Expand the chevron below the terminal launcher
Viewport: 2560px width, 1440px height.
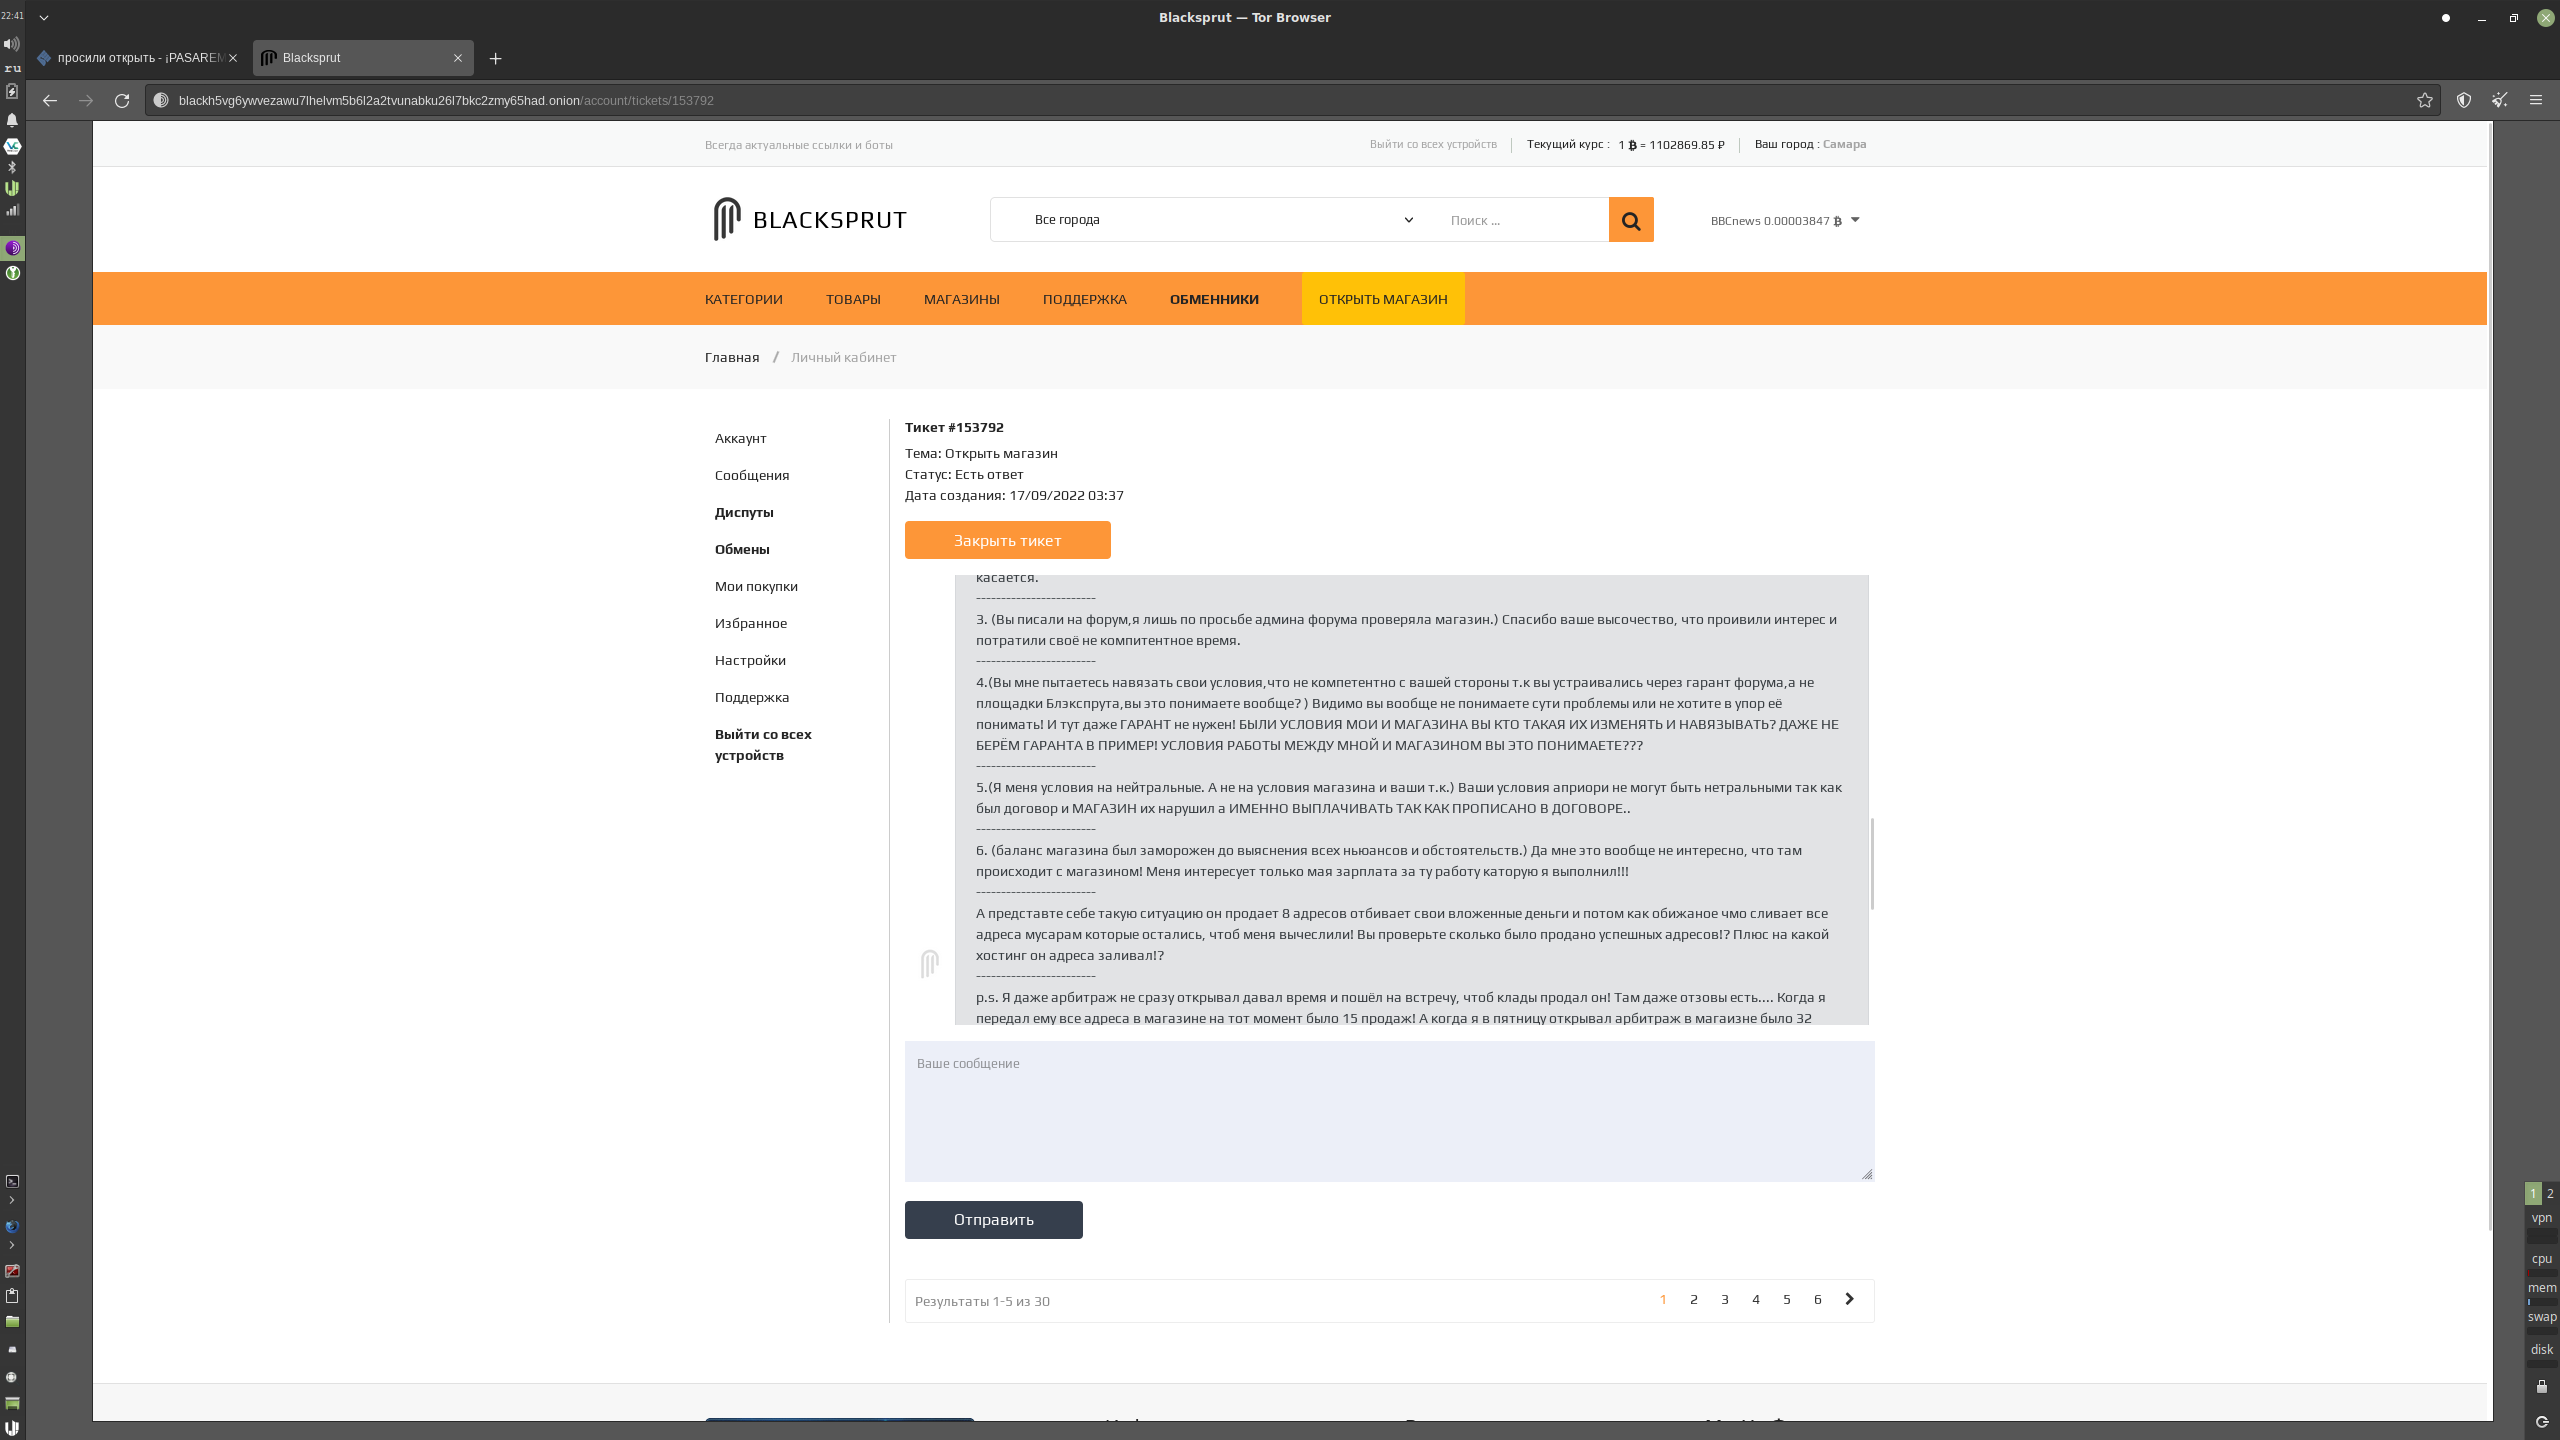(12, 1200)
